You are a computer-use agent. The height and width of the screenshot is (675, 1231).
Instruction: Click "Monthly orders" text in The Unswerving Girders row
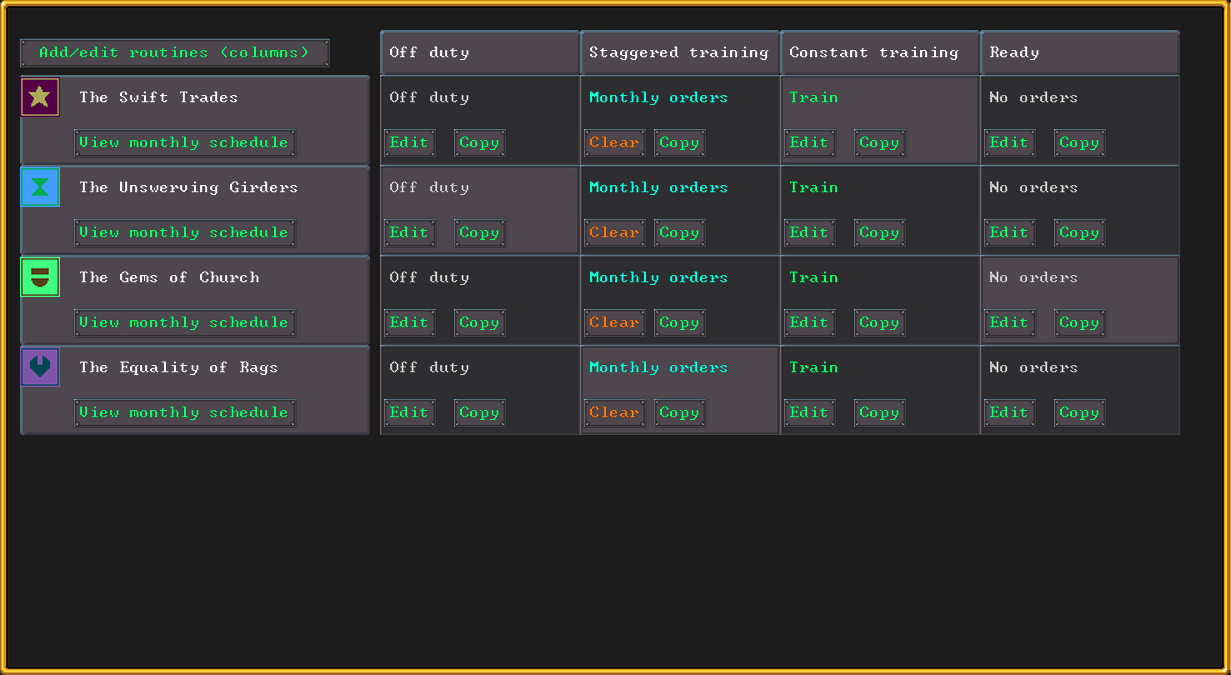pos(659,187)
